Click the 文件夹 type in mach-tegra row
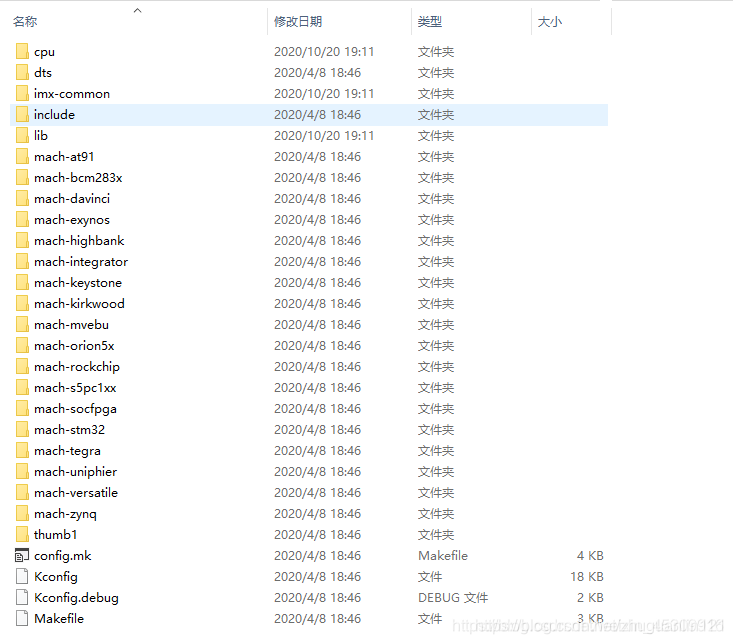 [436, 451]
